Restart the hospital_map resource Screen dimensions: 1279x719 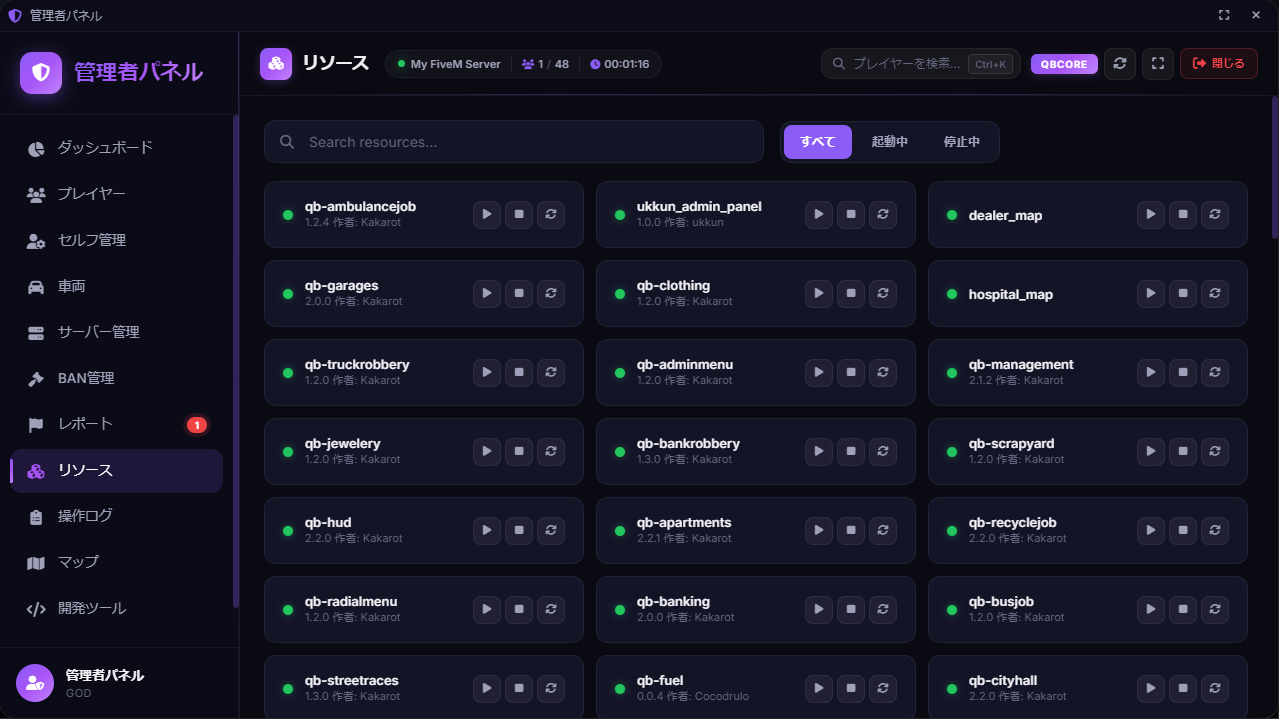[x=1215, y=293]
